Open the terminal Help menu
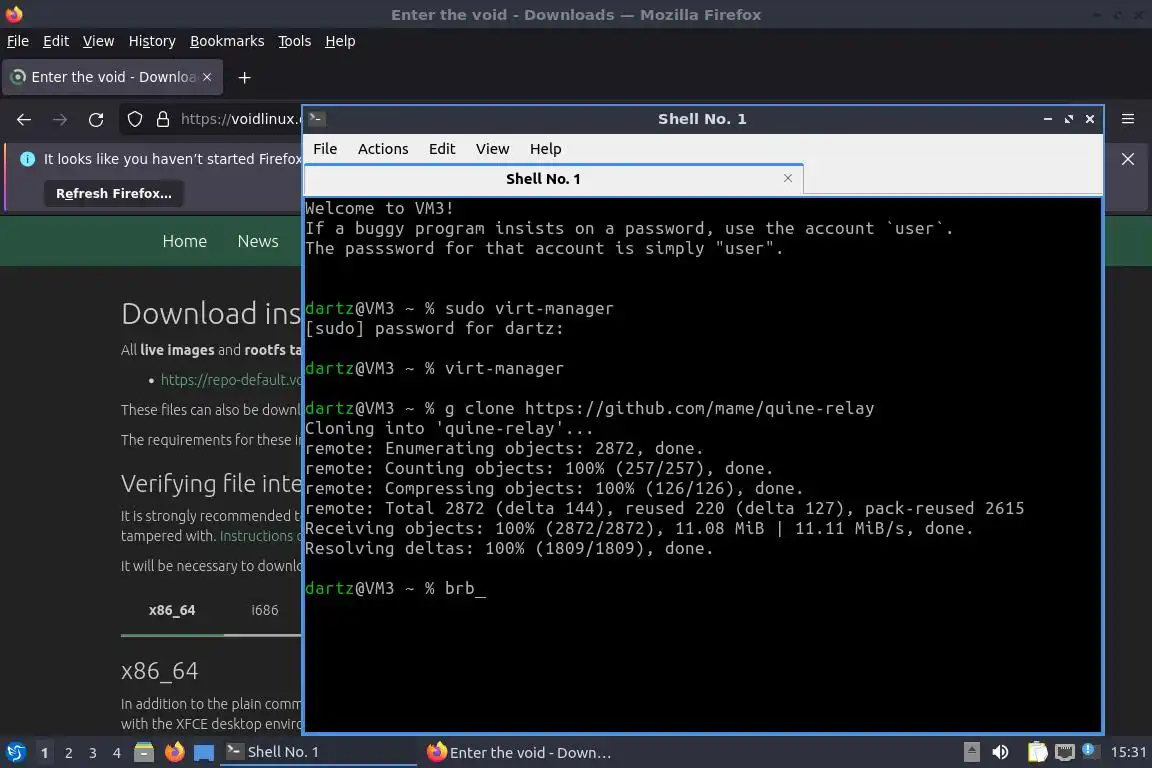This screenshot has width=1152, height=768. click(x=546, y=148)
